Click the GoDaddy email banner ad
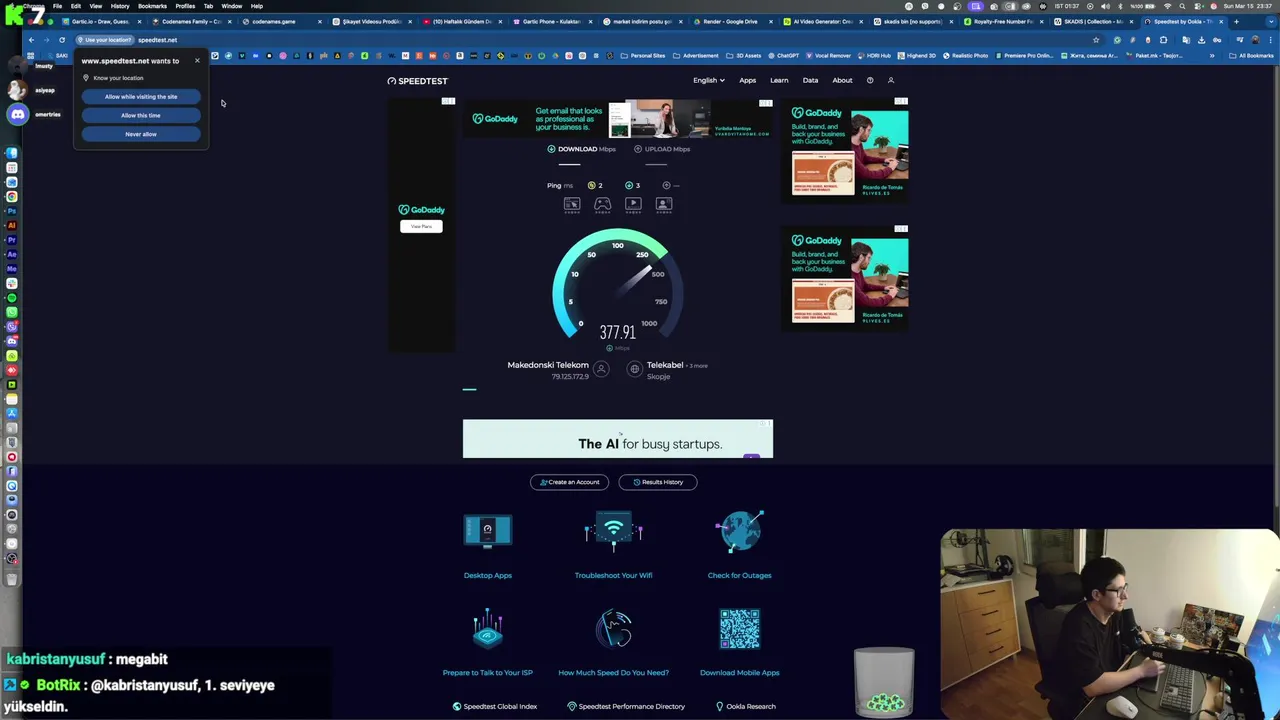This screenshot has width=1280, height=720. pyautogui.click(x=618, y=119)
